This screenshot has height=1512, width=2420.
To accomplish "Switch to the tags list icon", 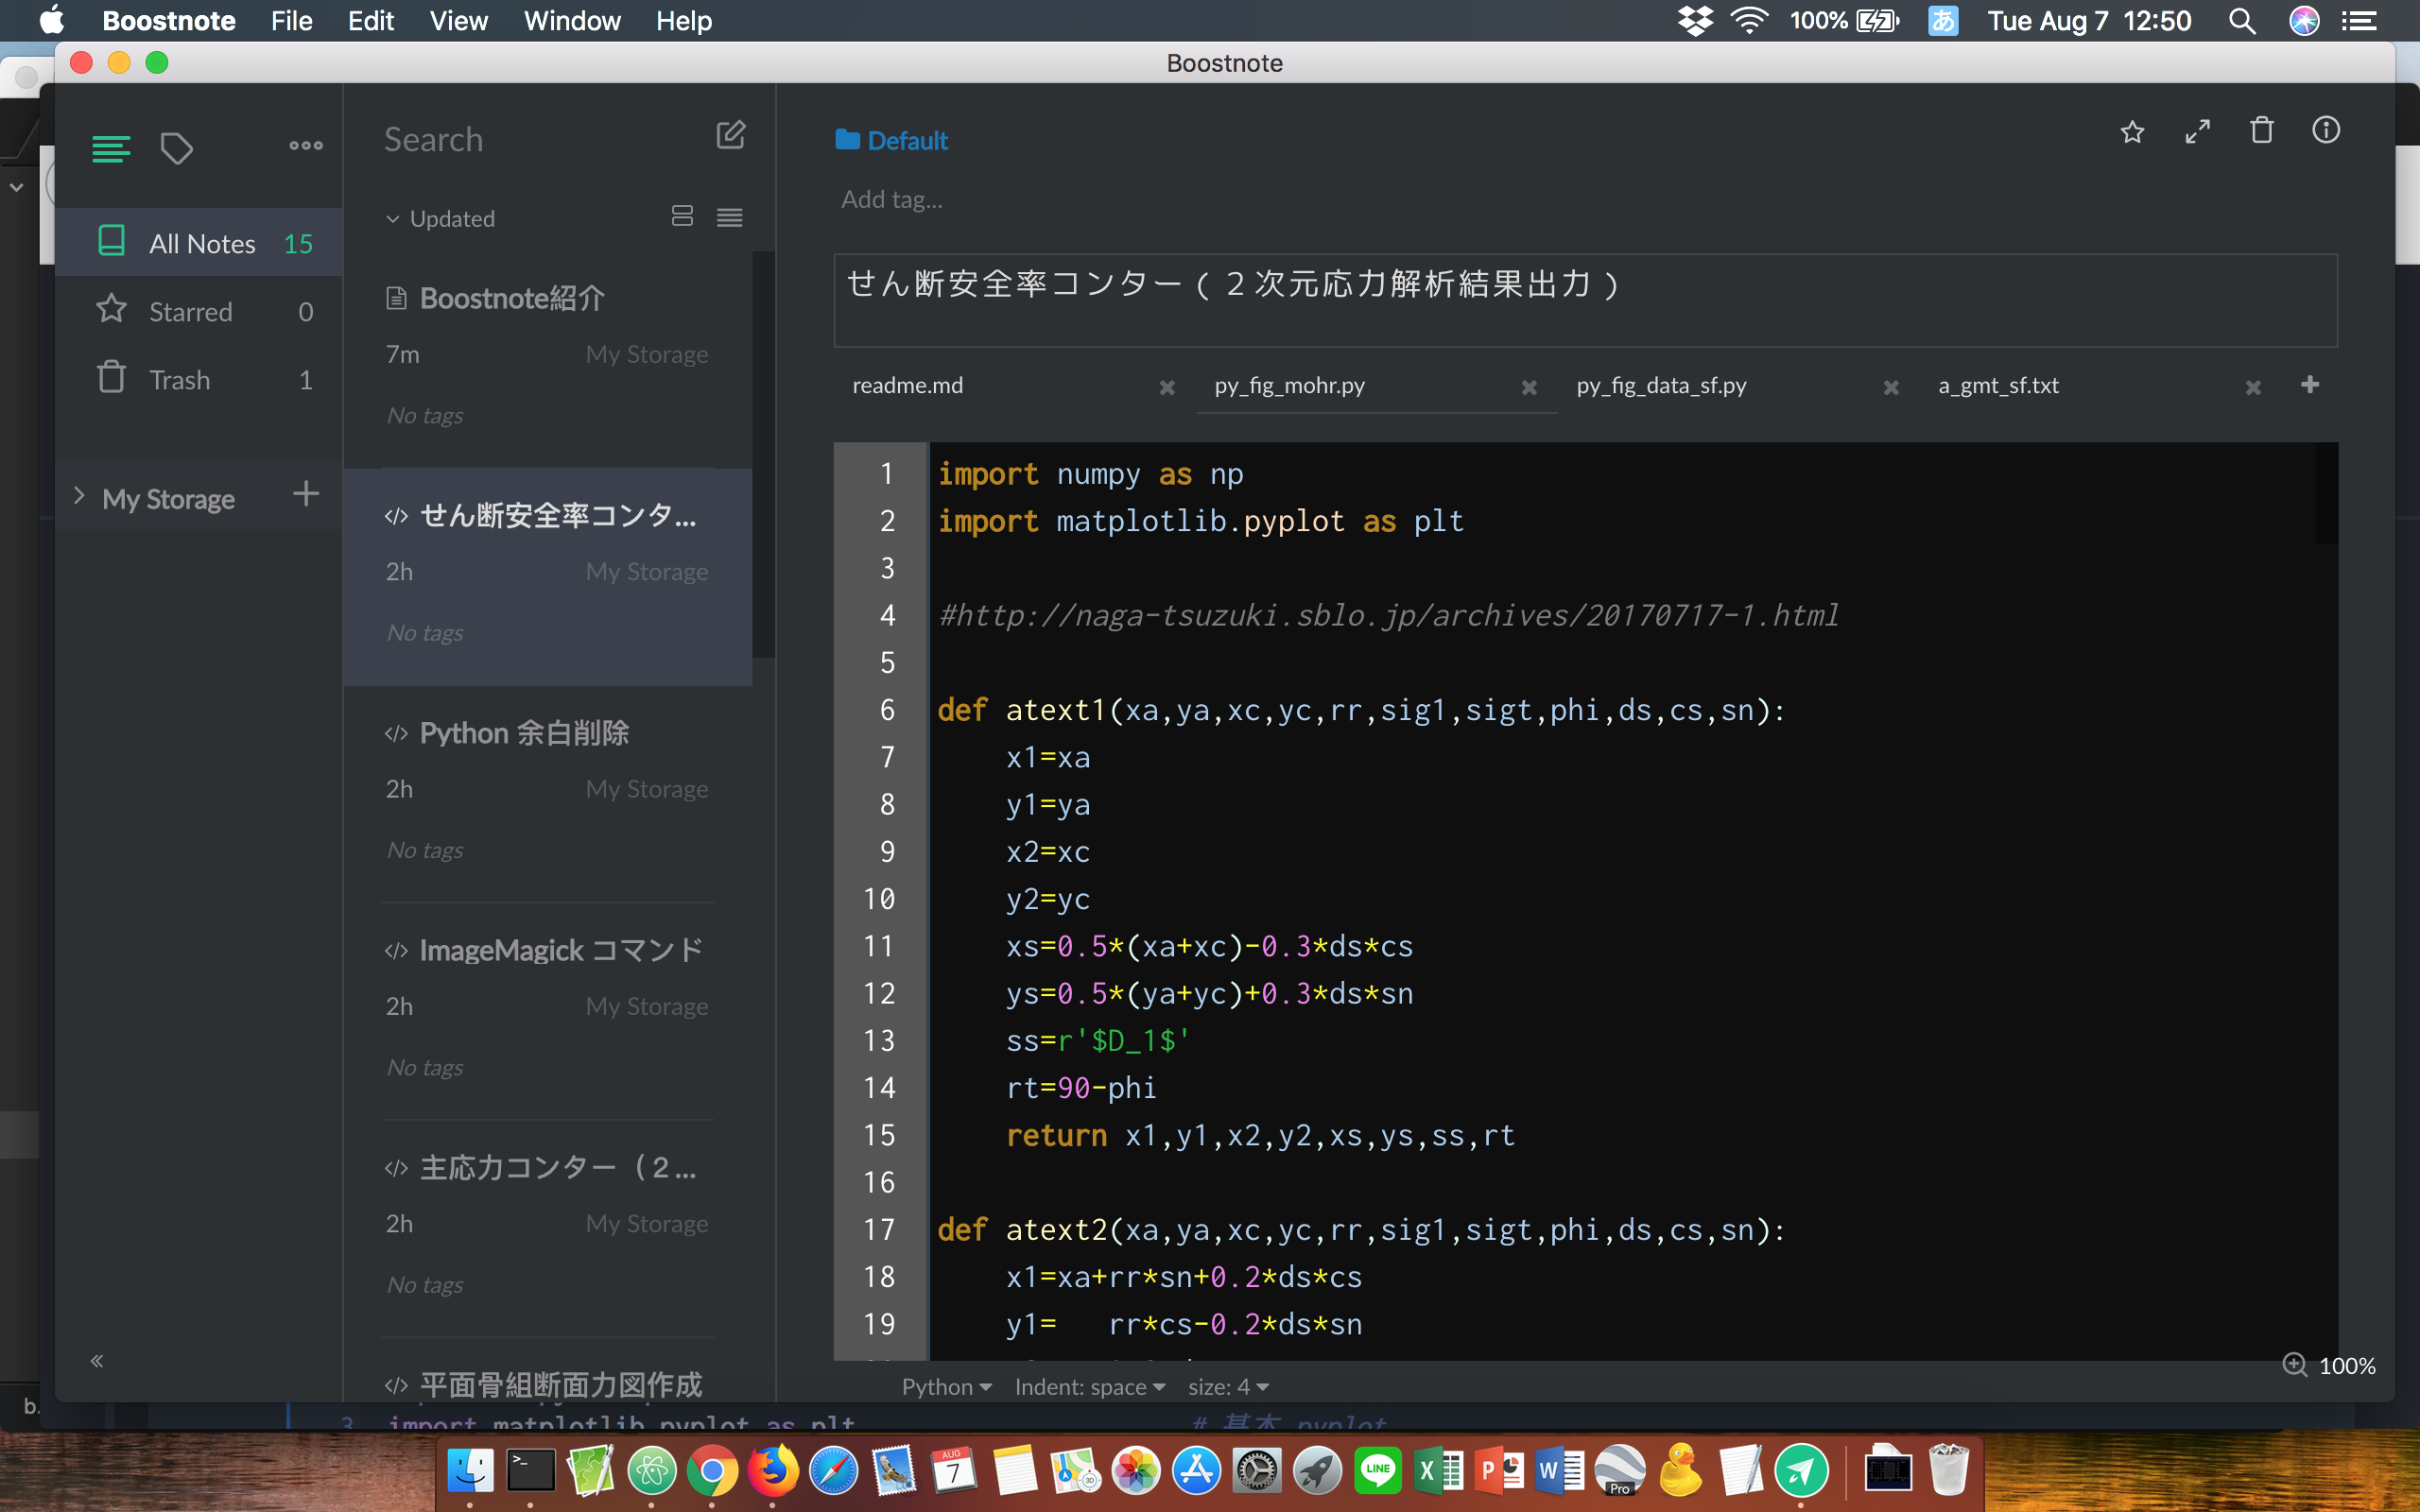I will (176, 148).
